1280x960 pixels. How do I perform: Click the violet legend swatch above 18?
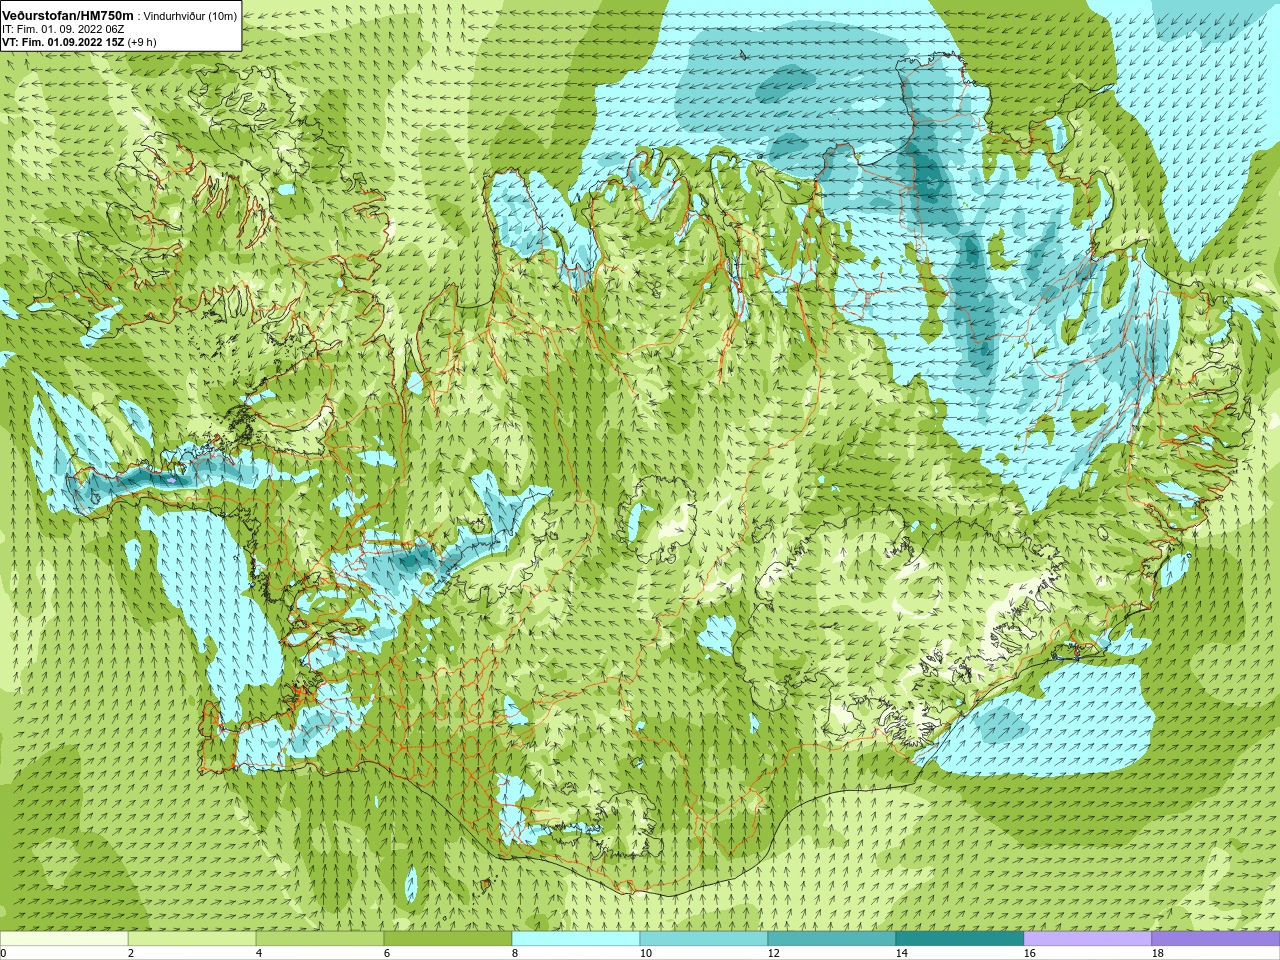(x=1216, y=939)
